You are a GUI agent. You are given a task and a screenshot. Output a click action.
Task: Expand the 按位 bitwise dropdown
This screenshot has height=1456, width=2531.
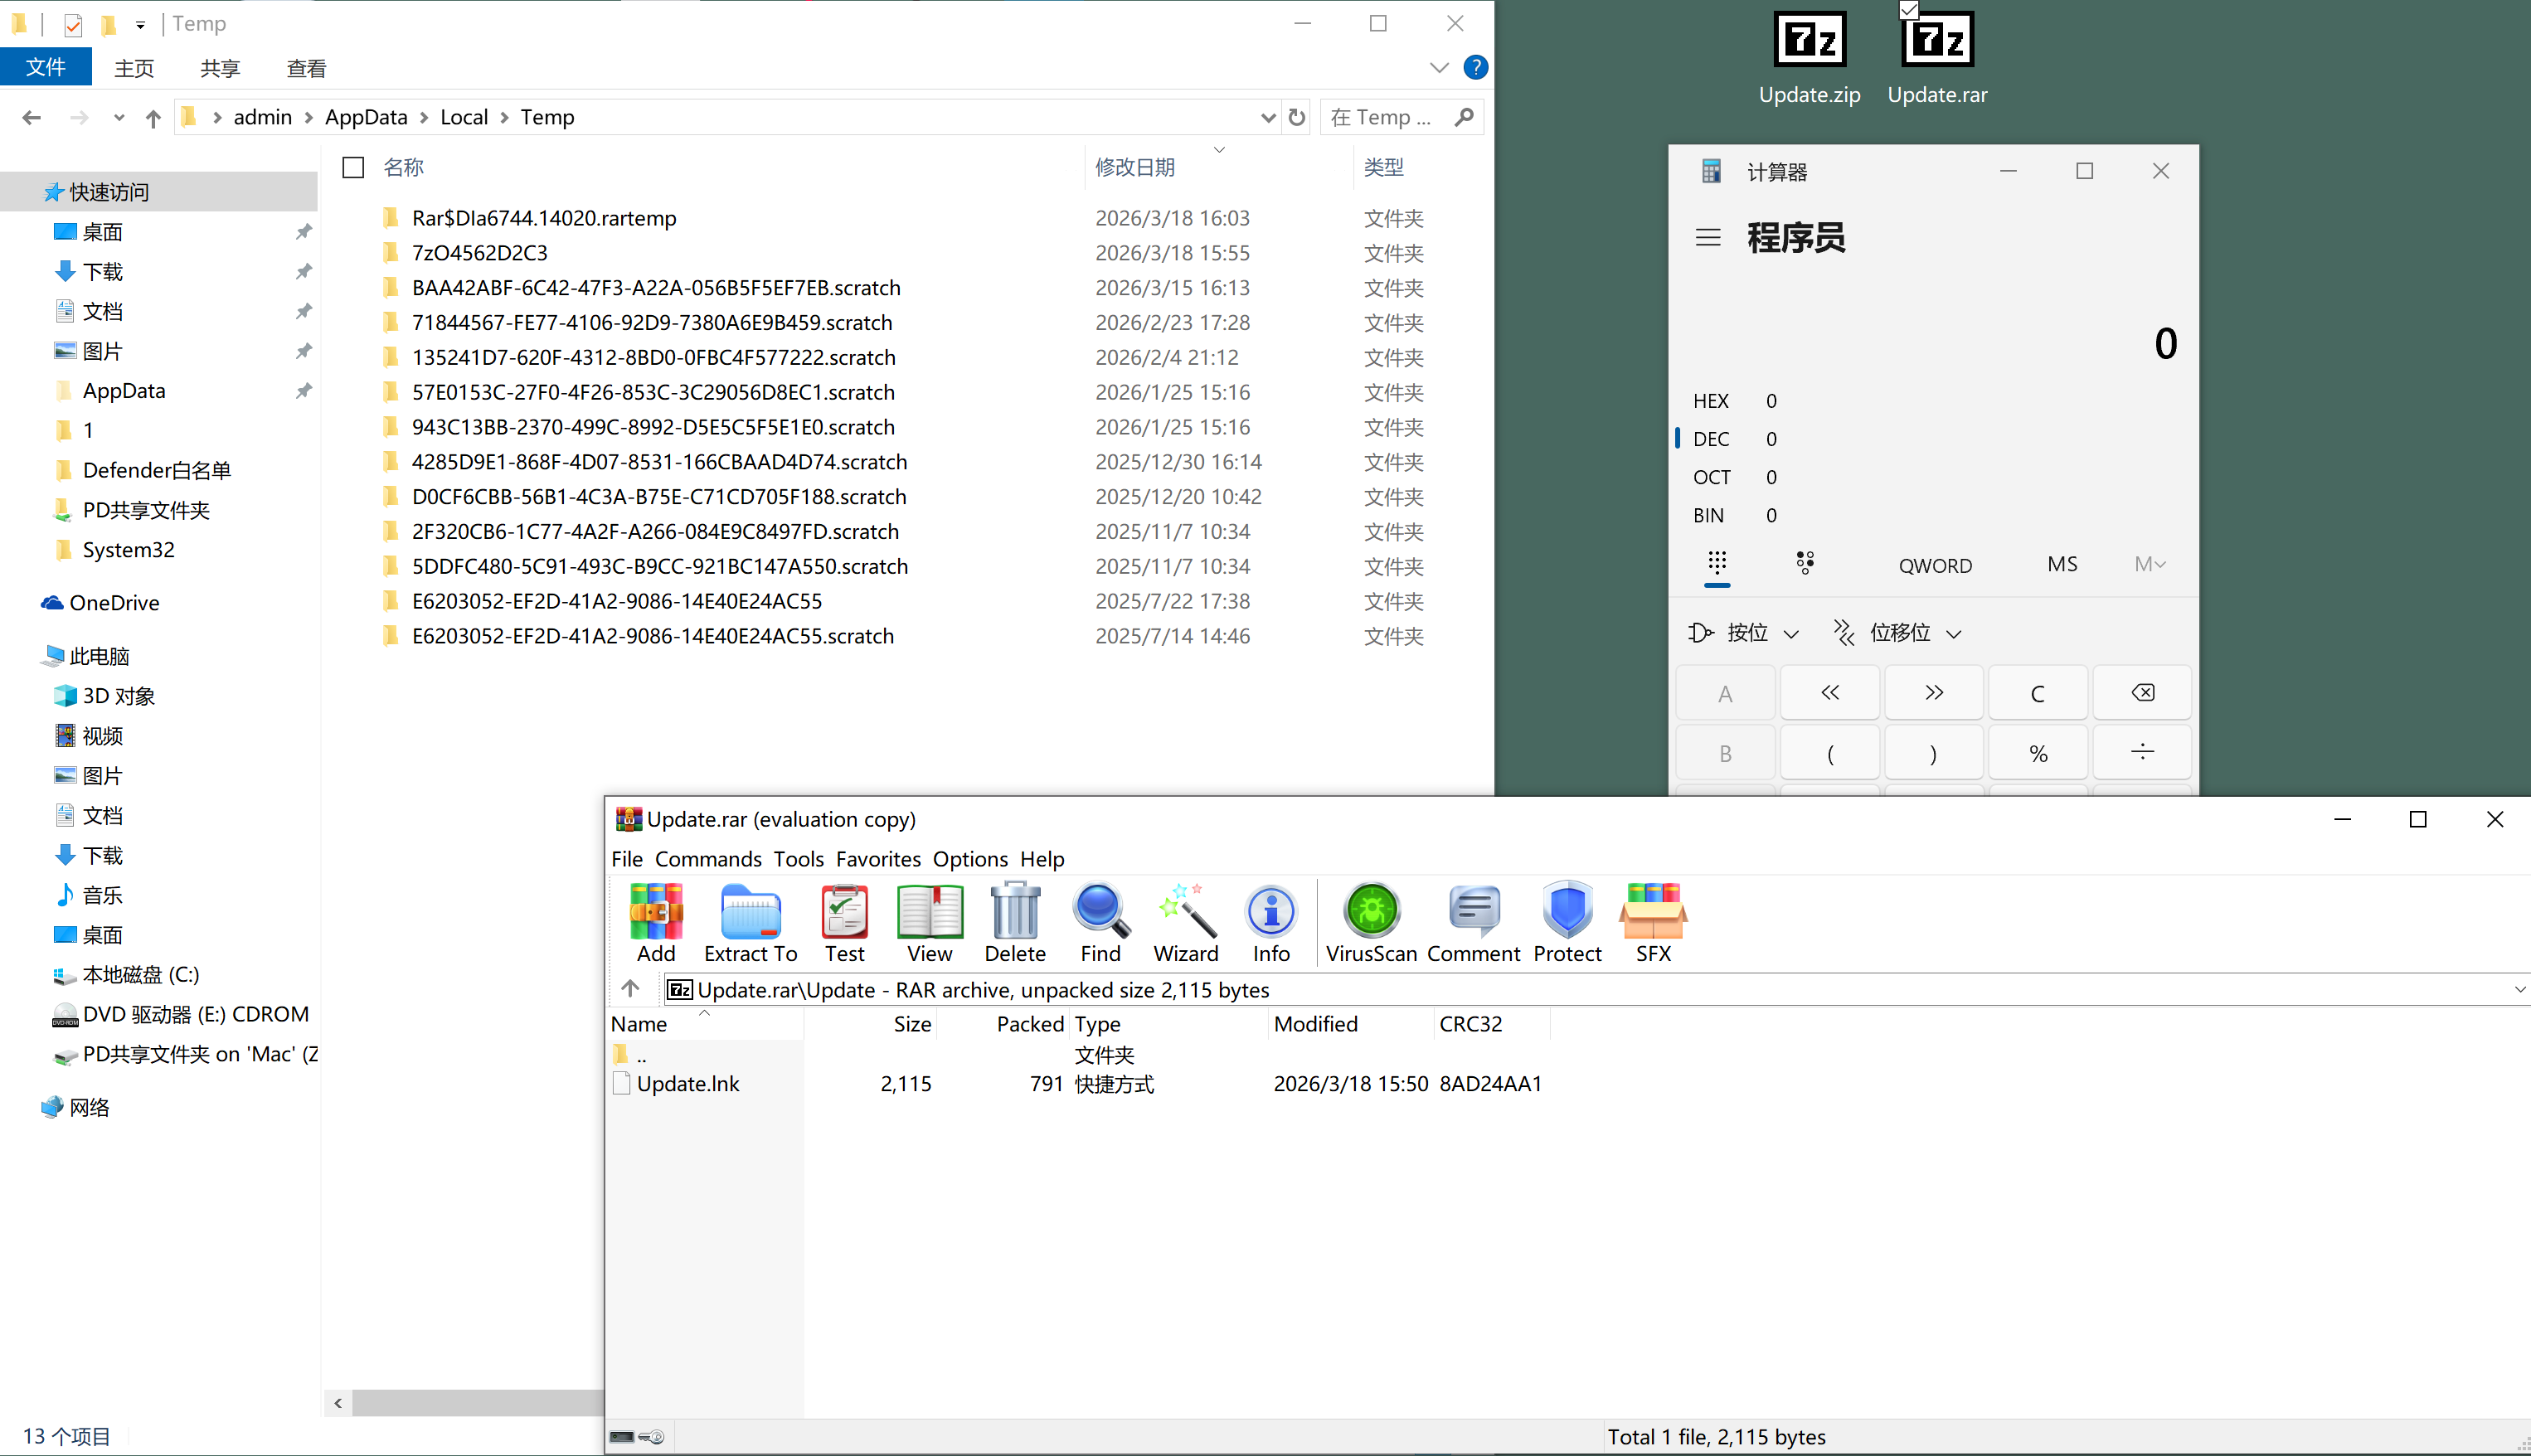pos(1745,633)
